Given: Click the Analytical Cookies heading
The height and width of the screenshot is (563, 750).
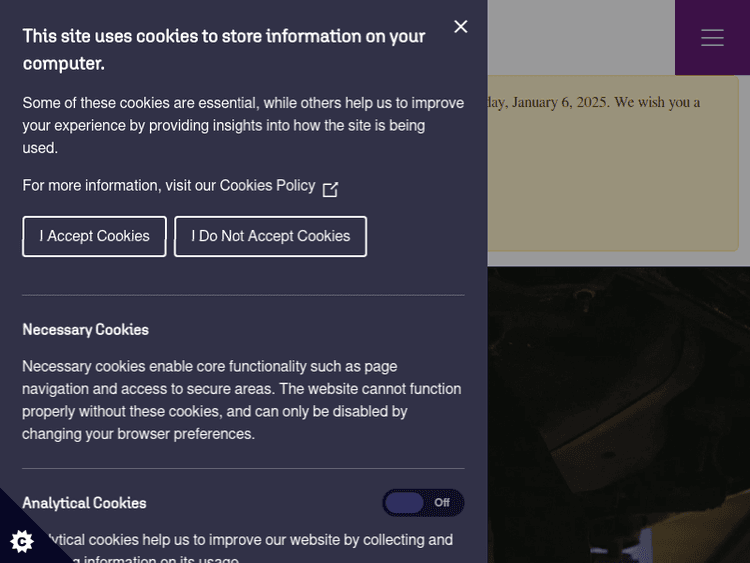Looking at the screenshot, I should [84, 503].
